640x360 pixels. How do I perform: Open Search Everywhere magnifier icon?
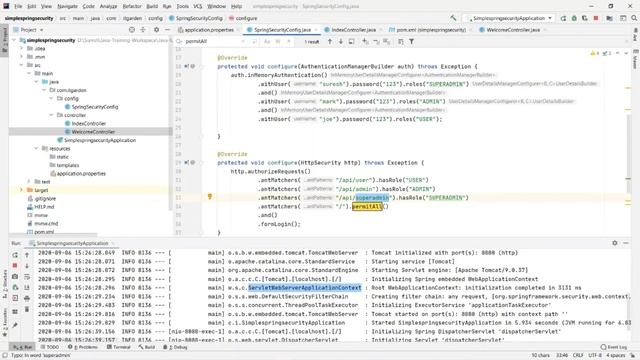634,18
